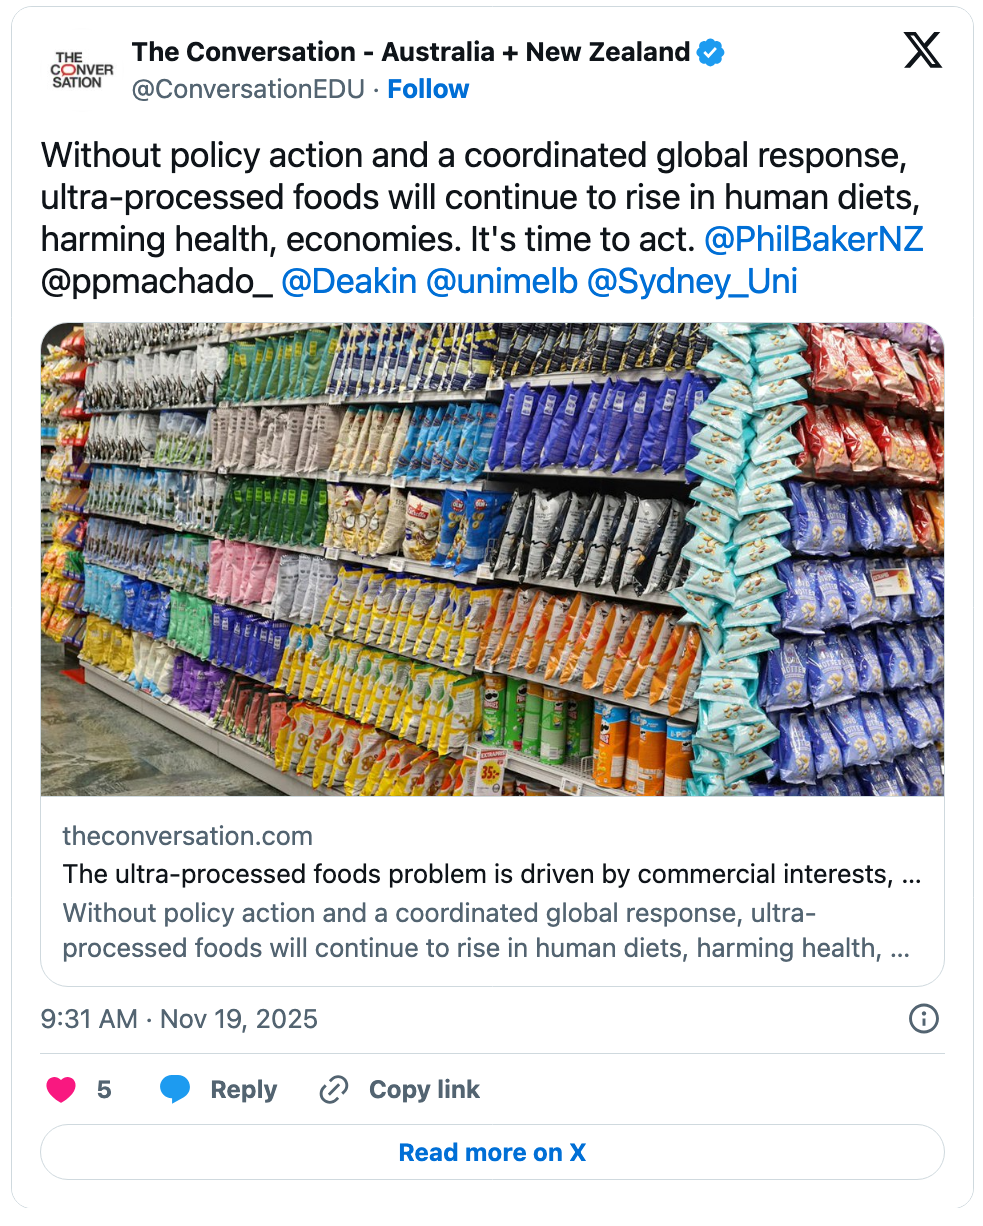
Task: Follow the ConversationEDU account
Action: 428,89
